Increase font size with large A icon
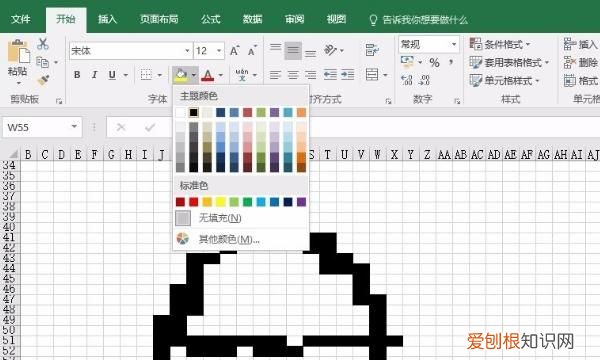The image size is (600, 360). (x=235, y=50)
